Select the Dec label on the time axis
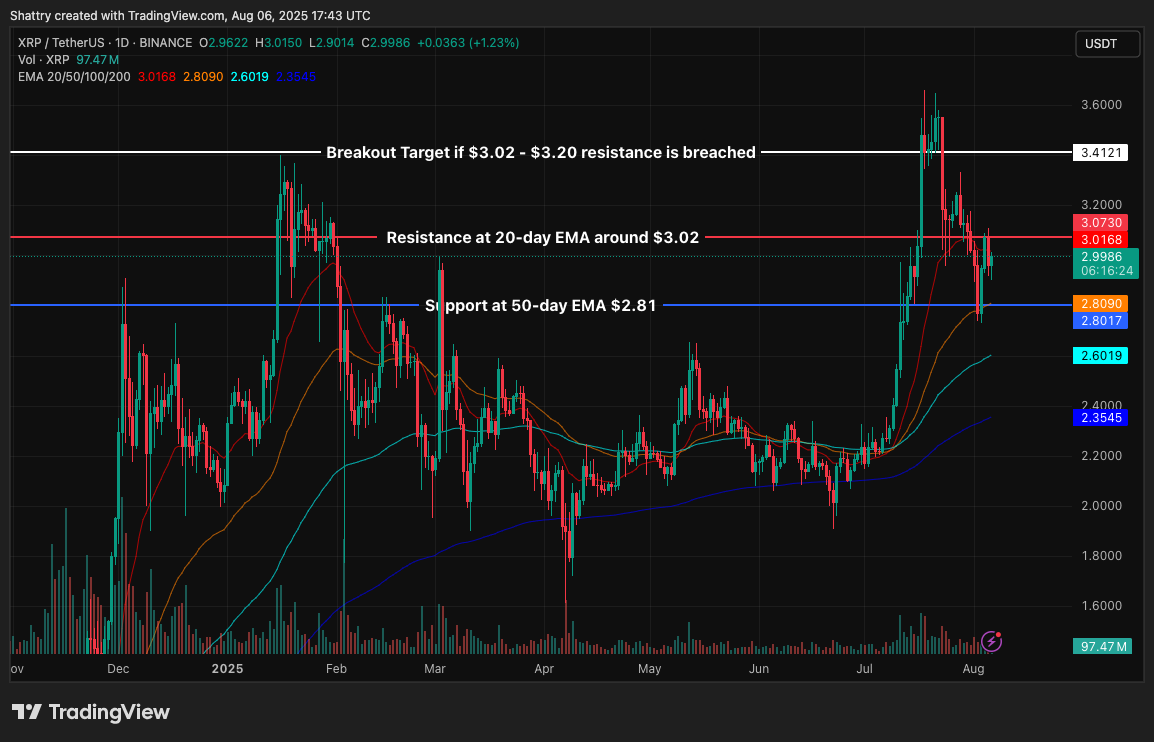Viewport: 1154px width, 742px height. [x=118, y=668]
